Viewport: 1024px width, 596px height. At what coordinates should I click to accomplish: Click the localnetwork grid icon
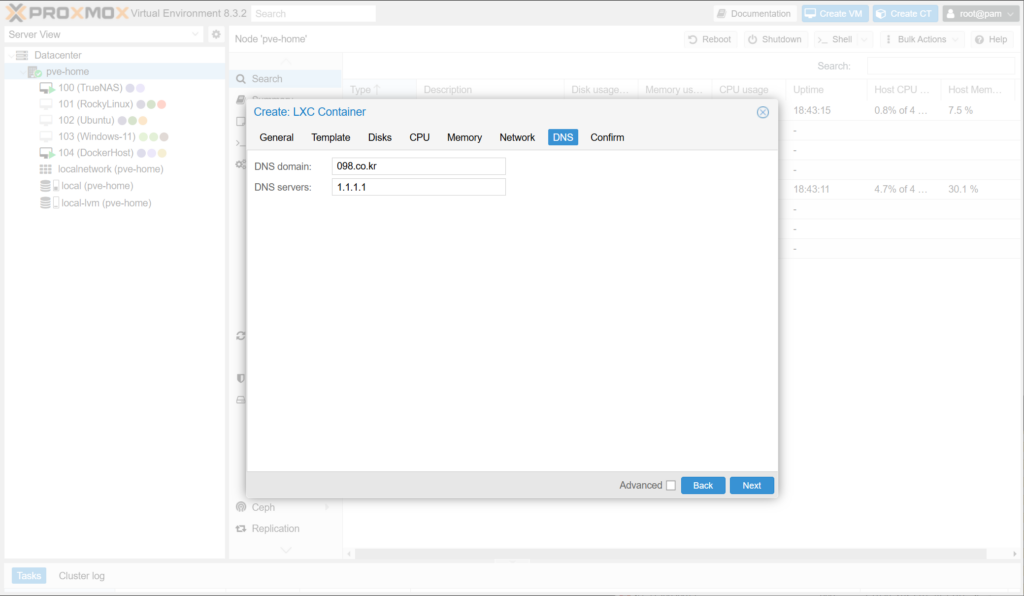[46, 170]
